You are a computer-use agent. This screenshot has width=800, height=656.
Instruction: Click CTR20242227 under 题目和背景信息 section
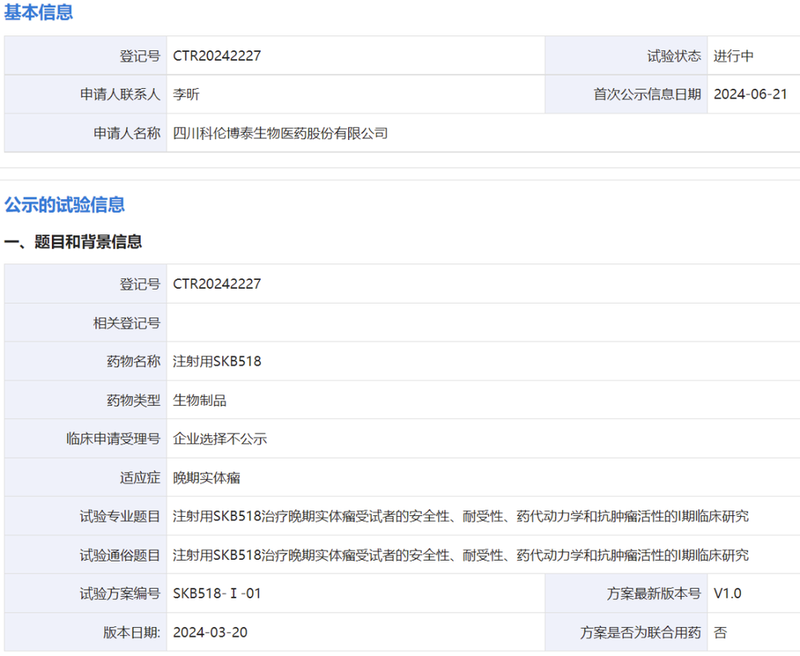pos(216,284)
